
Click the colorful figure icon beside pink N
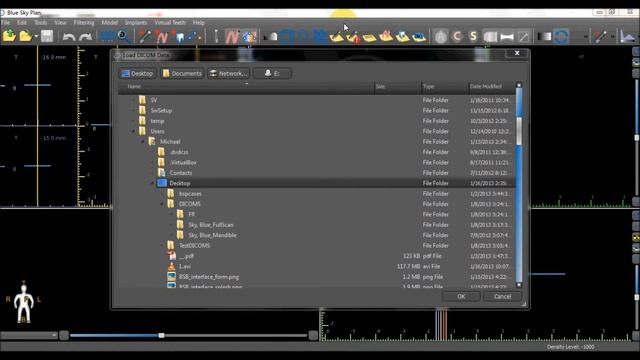pyautogui.click(x=249, y=37)
